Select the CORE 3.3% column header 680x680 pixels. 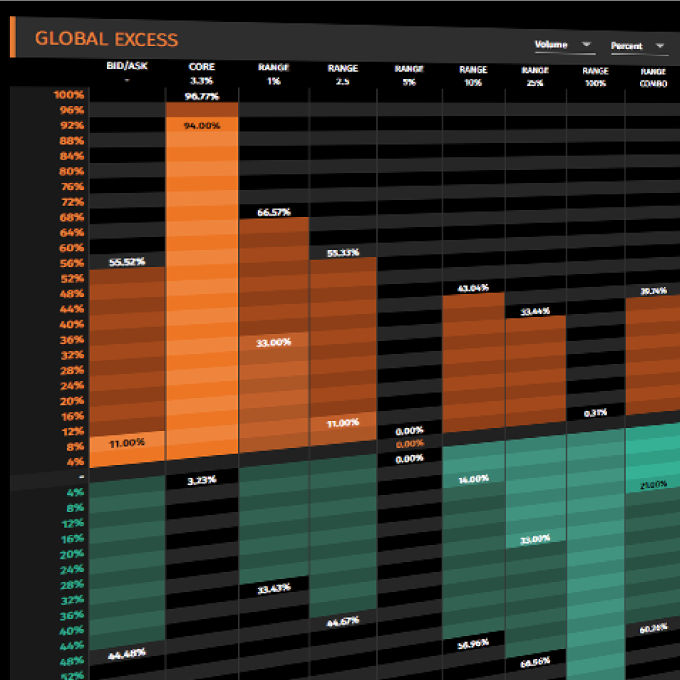pyautogui.click(x=202, y=73)
